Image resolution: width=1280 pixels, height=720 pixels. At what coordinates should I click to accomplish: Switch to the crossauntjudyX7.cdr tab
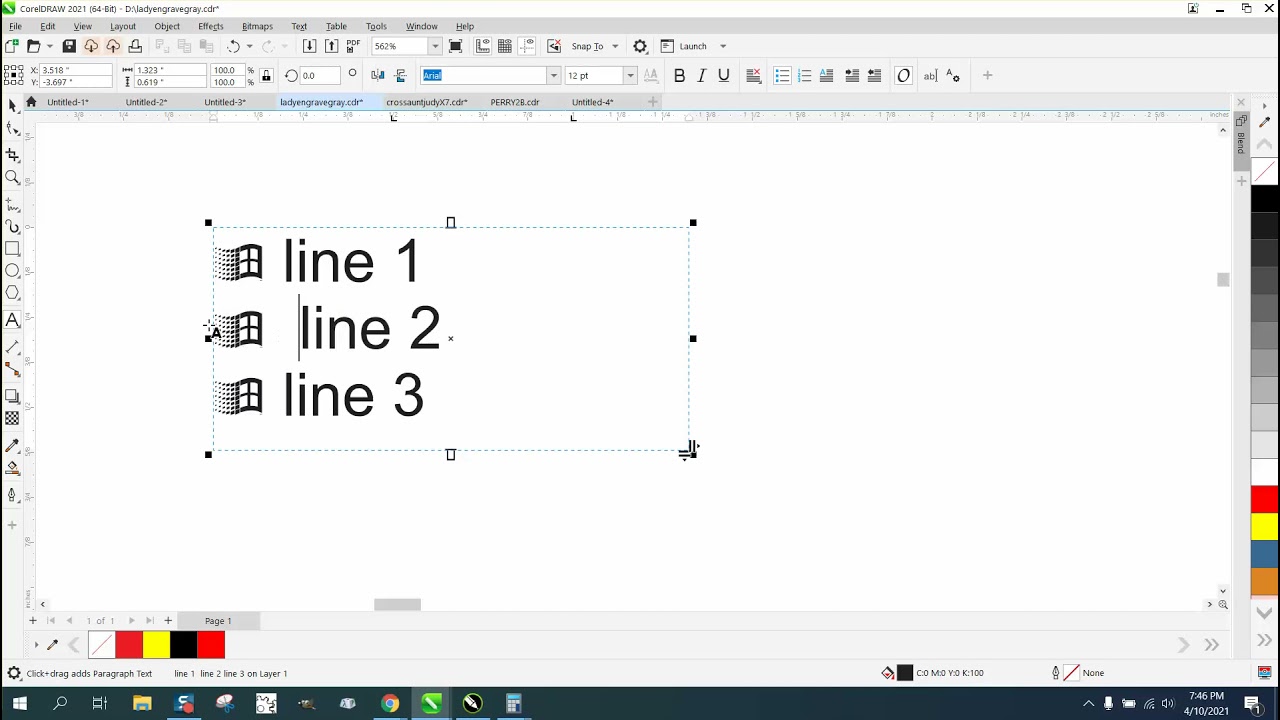click(x=427, y=102)
